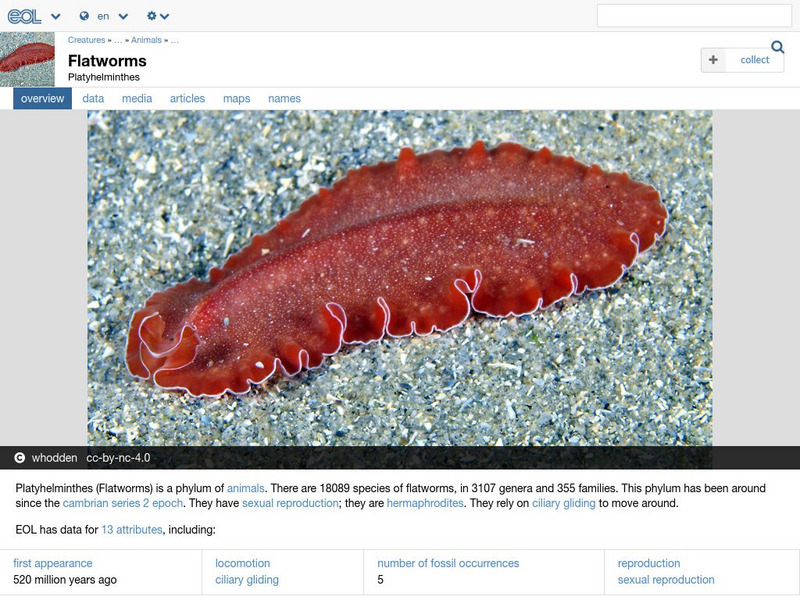Image resolution: width=800 pixels, height=600 pixels.
Task: Click the copyright icon below the flatworm photo
Action: [17, 456]
